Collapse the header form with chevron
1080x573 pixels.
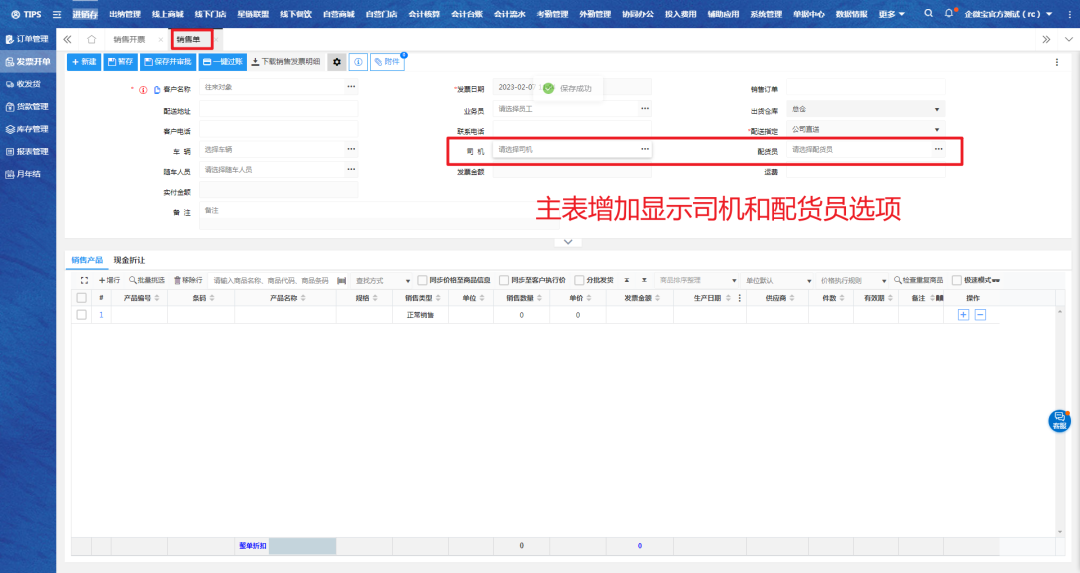(567, 242)
